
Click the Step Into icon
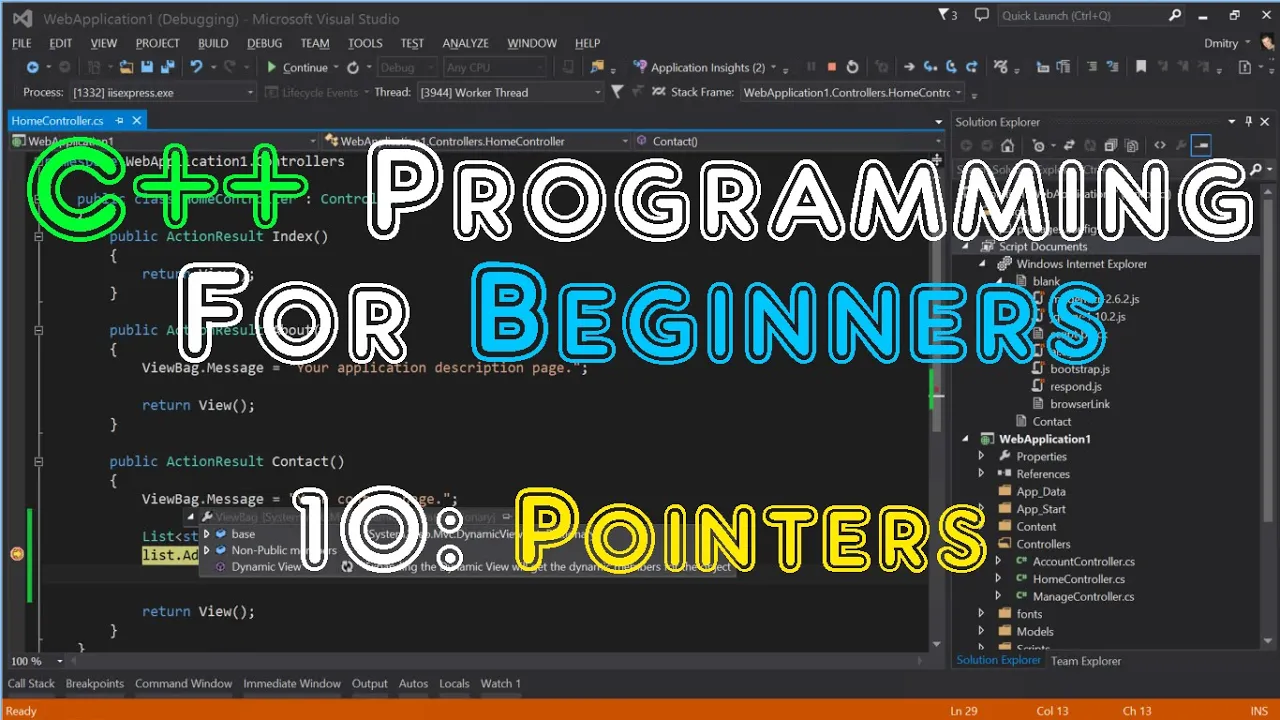930,67
